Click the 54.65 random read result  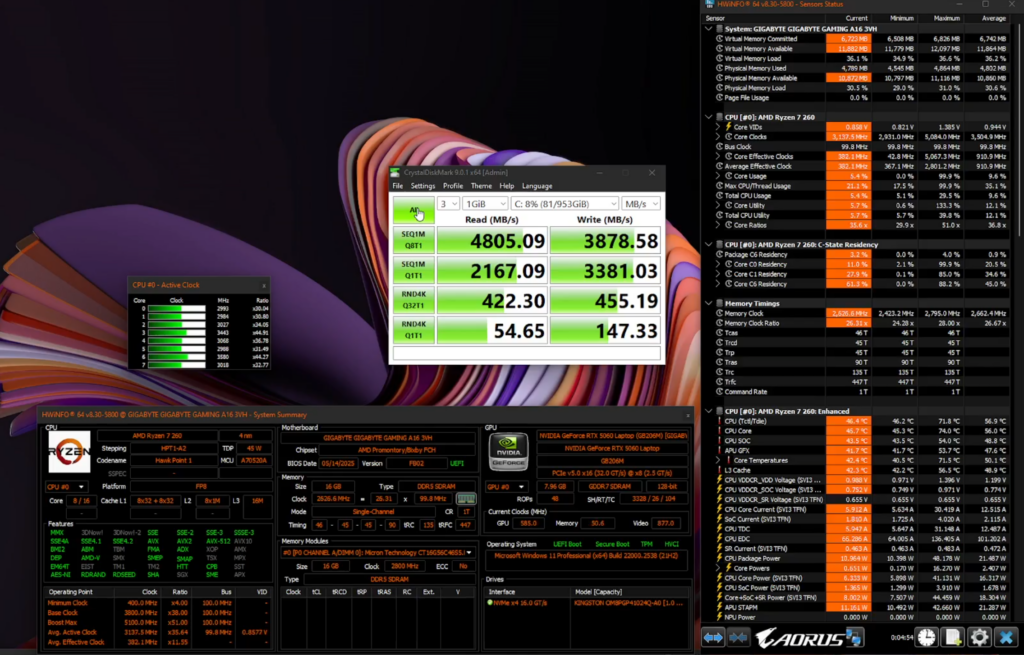pos(492,330)
